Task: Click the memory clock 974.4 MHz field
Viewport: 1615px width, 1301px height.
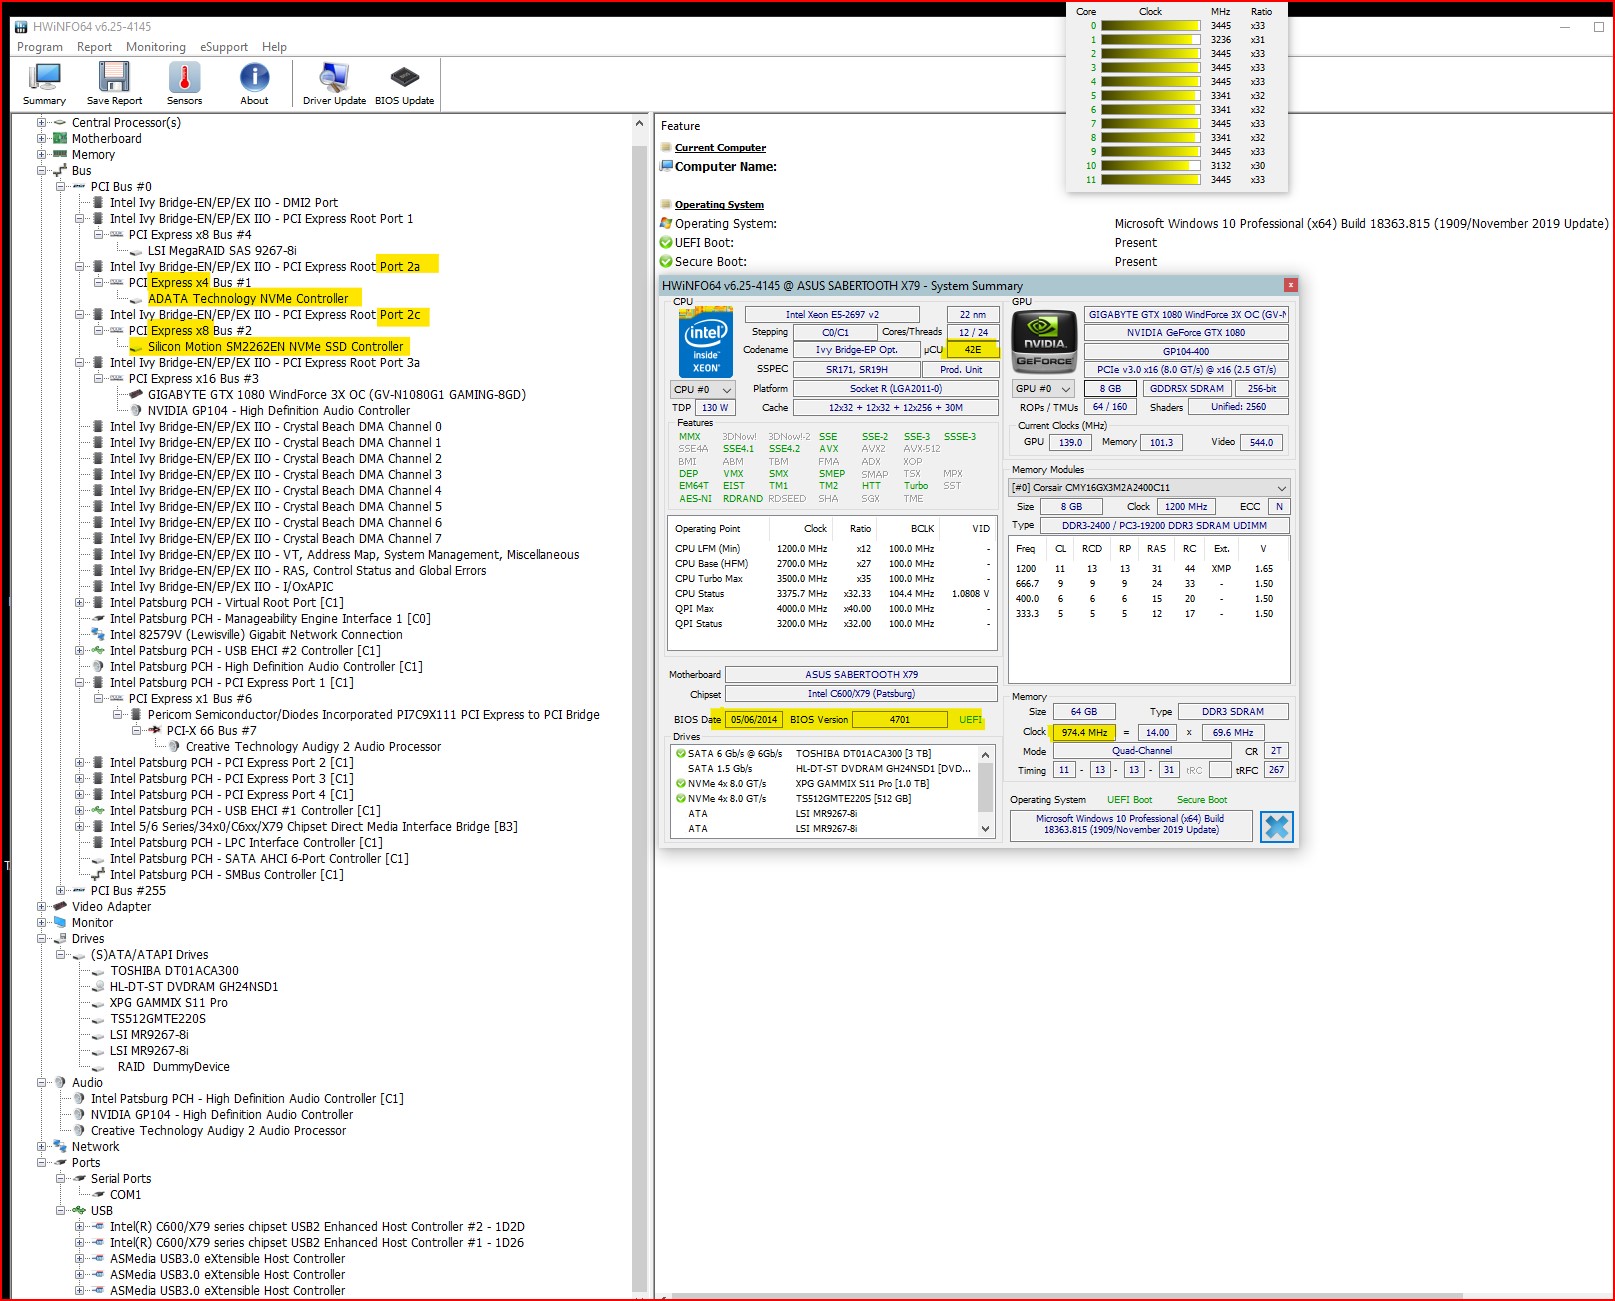Action: [1084, 732]
